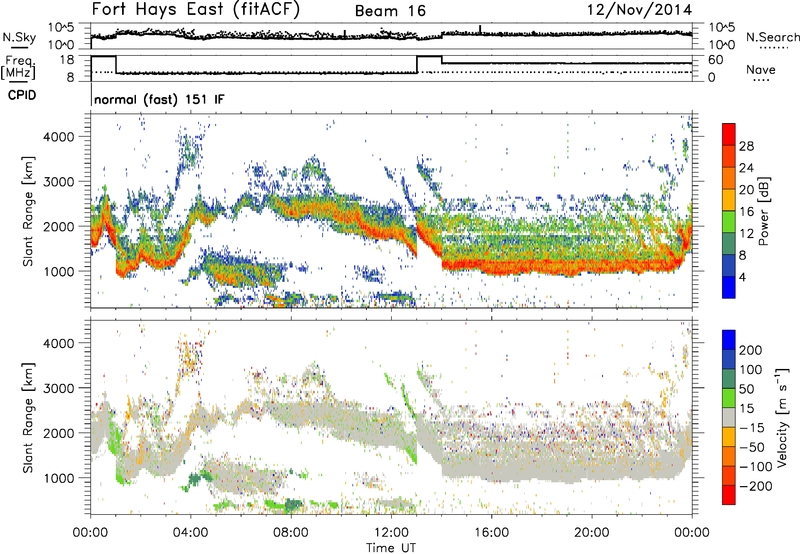
Task: Click the power panel 'Slant Range [km]' label
Action: pyautogui.click(x=28, y=211)
